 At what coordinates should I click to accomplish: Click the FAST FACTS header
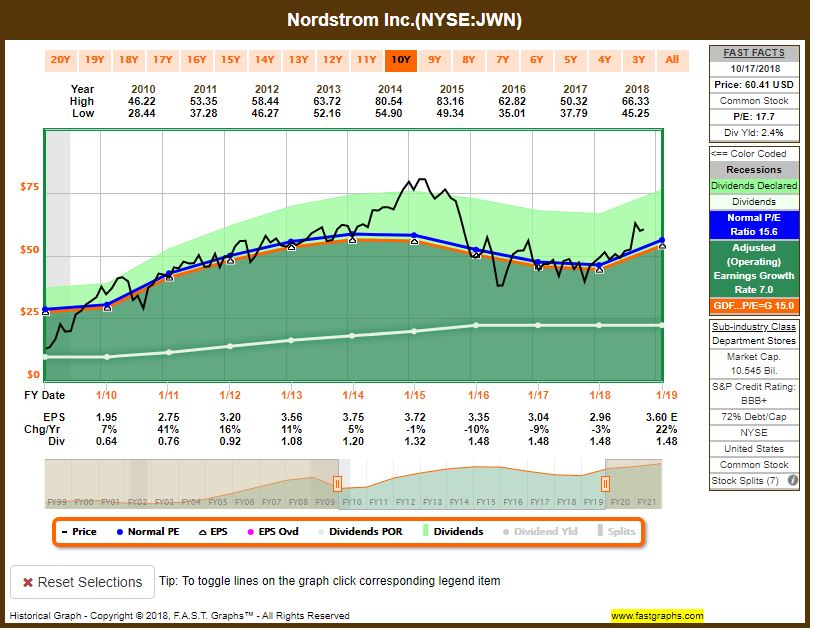point(754,53)
